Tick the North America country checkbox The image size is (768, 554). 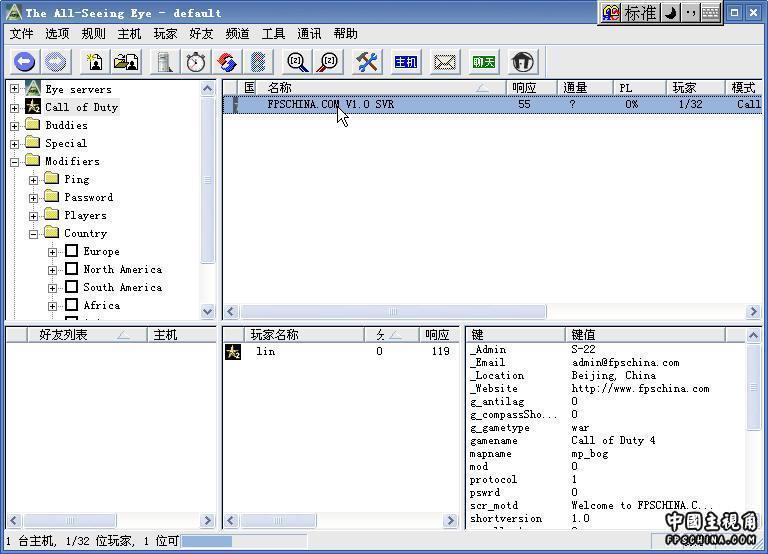pyautogui.click(x=72, y=269)
